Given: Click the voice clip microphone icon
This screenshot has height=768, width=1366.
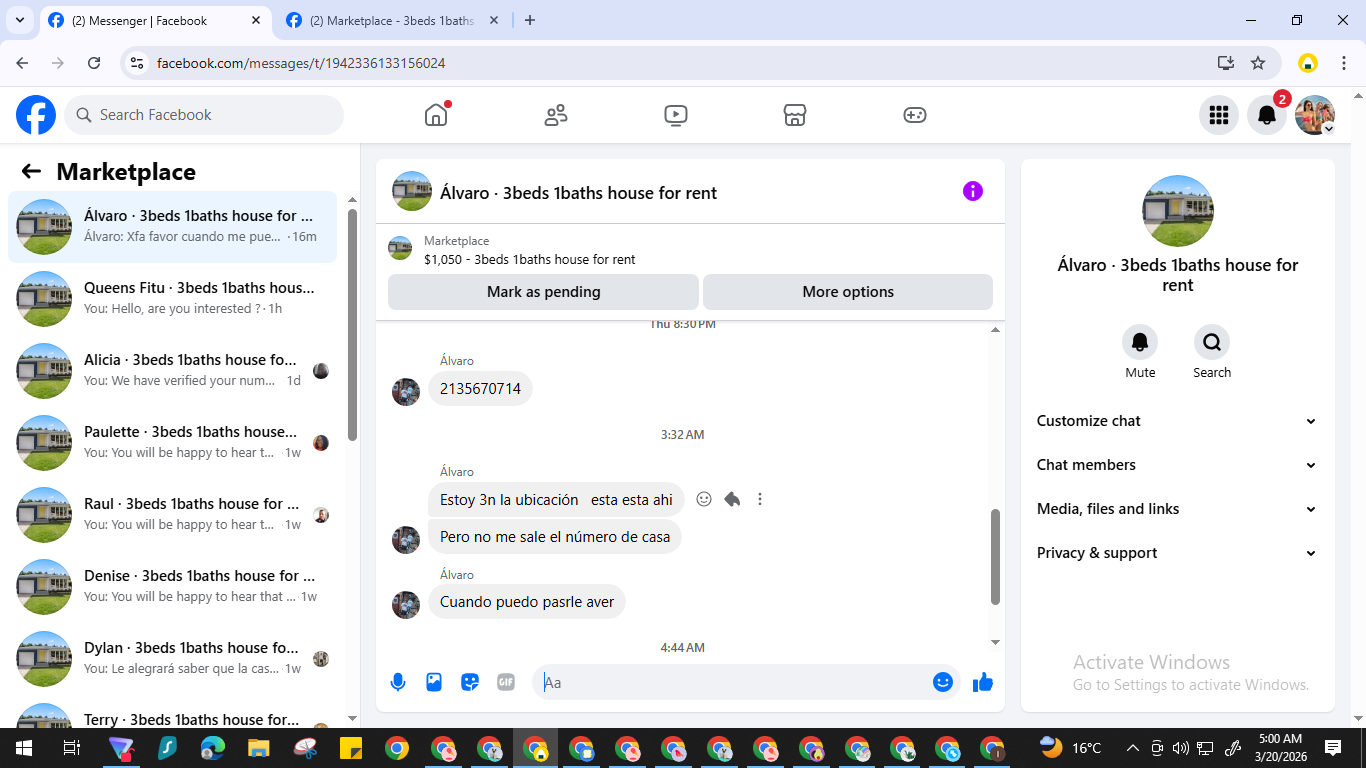Looking at the screenshot, I should pyautogui.click(x=398, y=682).
